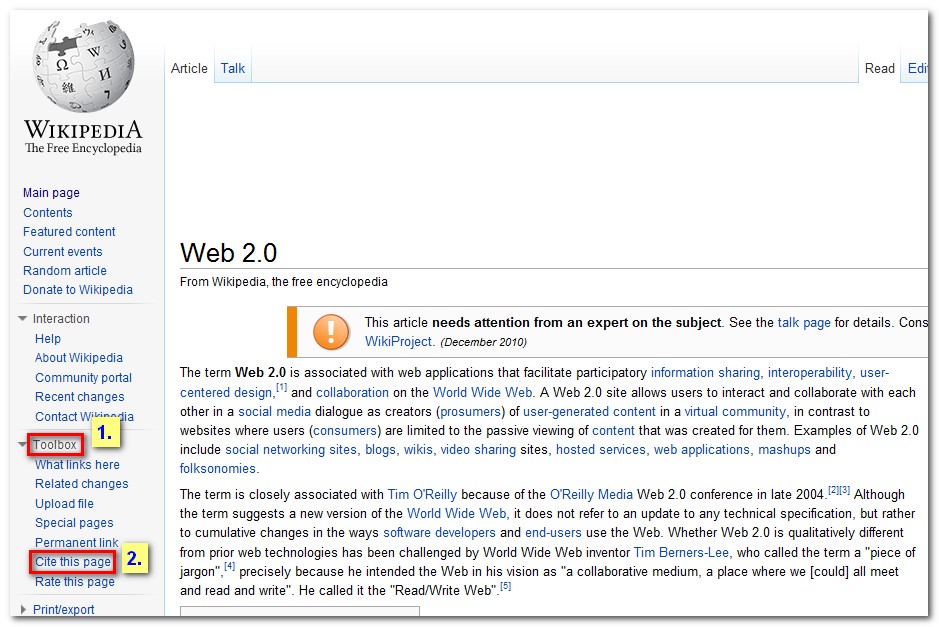Open the Tim O'Reilly link
The width and height of the screenshot is (939, 627).
[x=422, y=495]
